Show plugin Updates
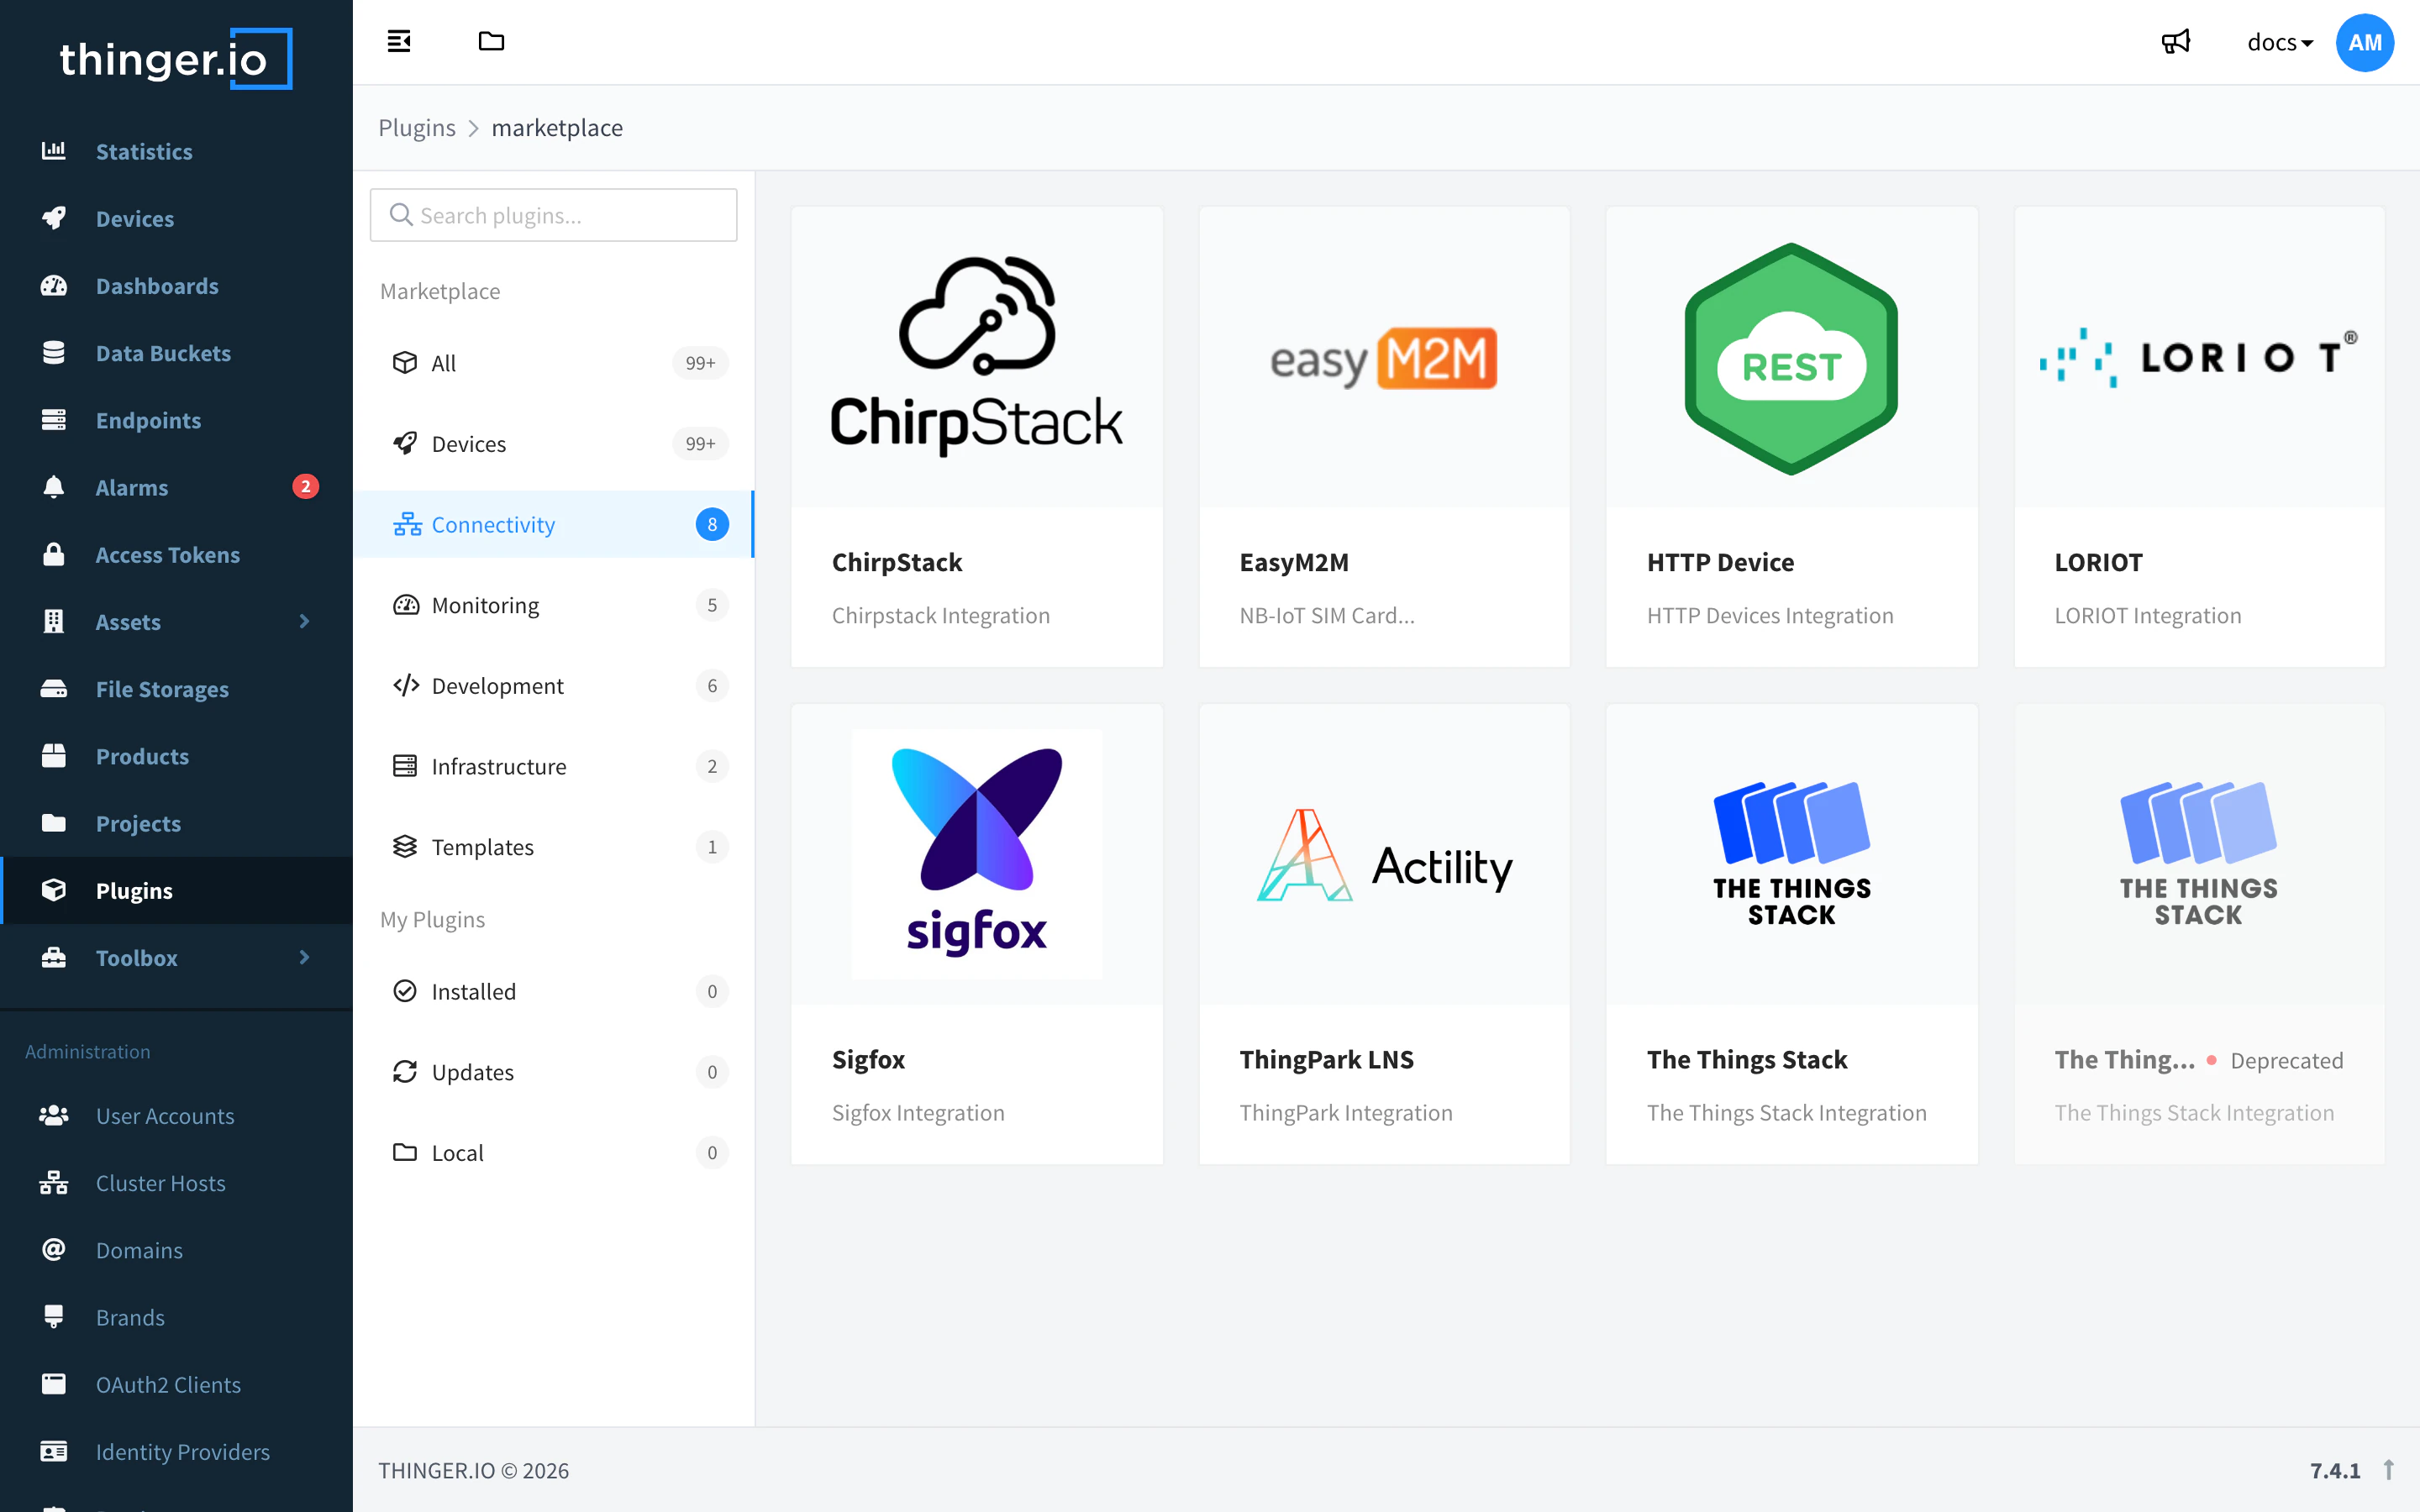 [x=554, y=1072]
